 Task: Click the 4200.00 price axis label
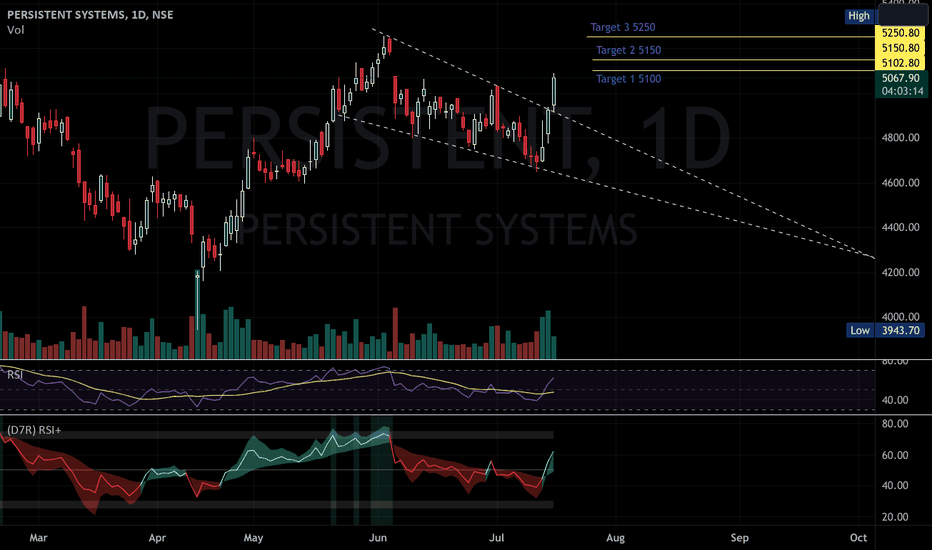coord(900,273)
